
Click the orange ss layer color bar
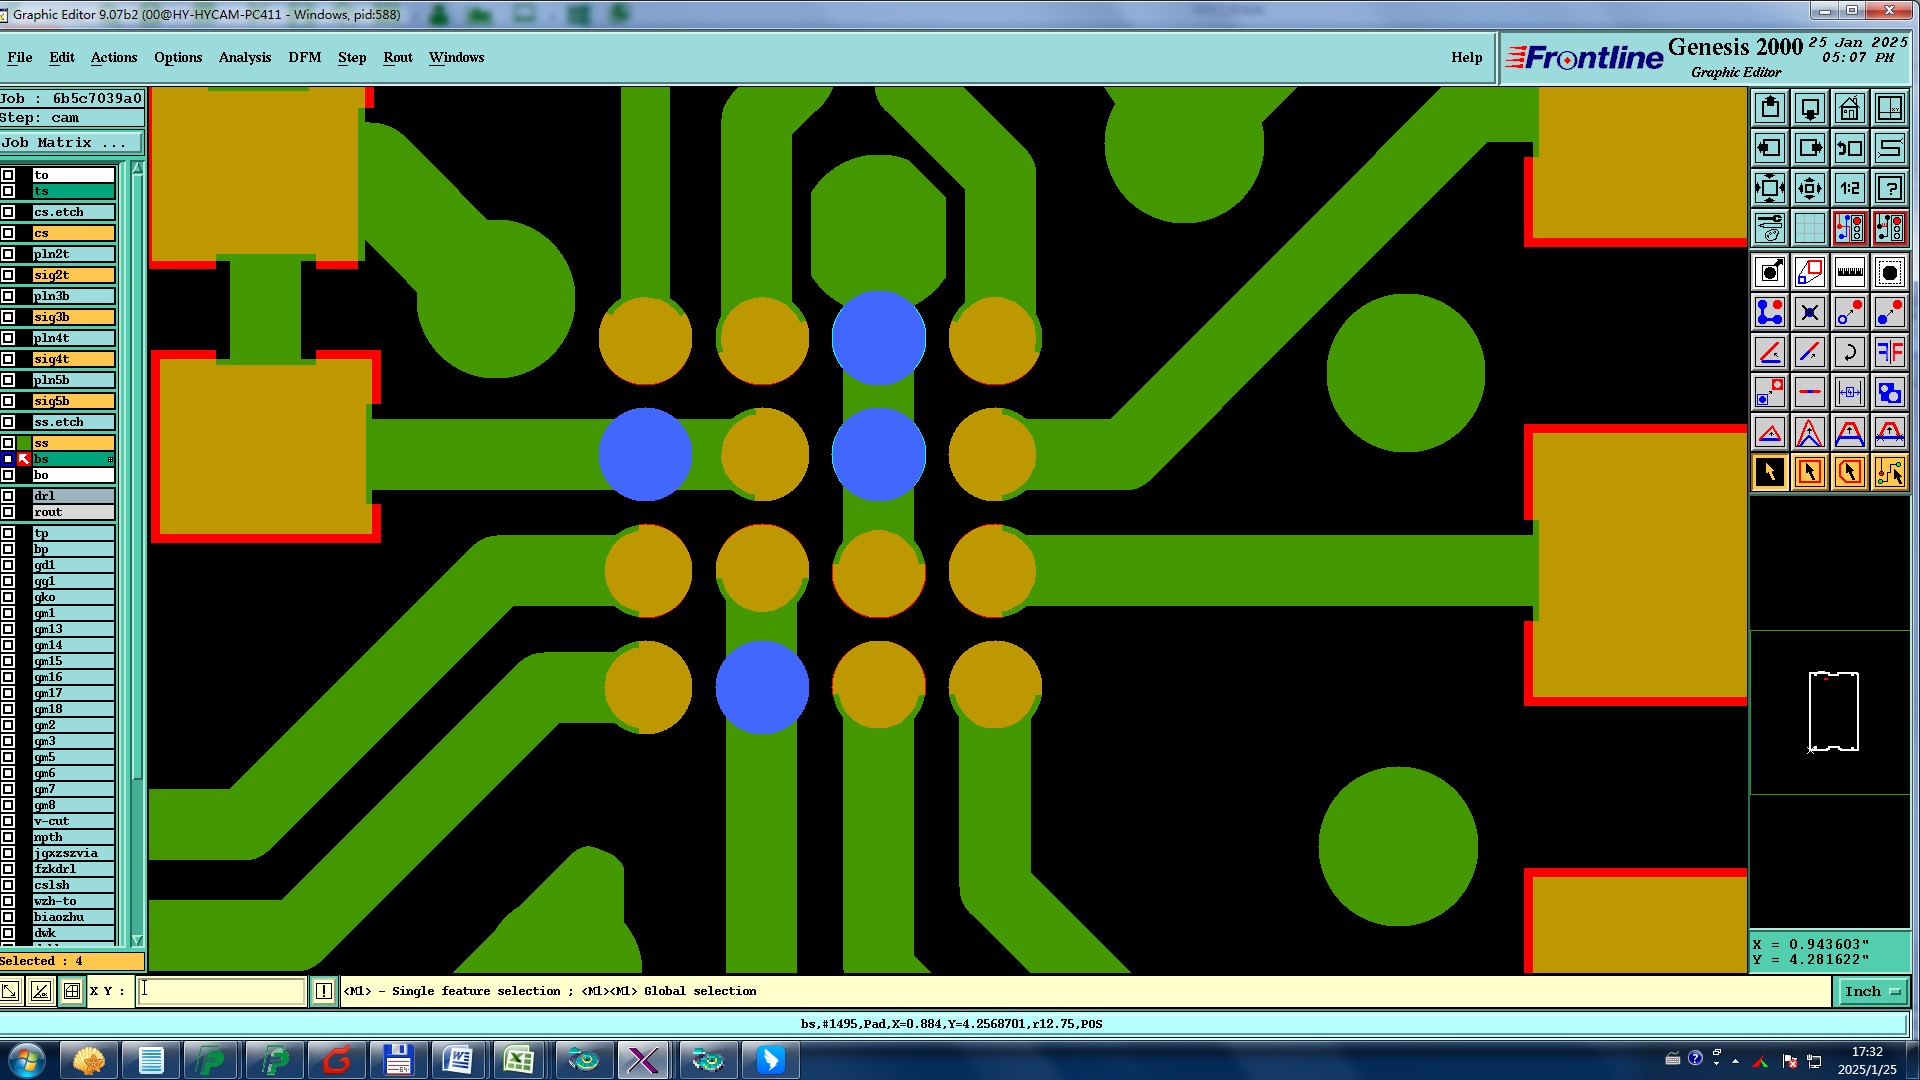[x=73, y=443]
